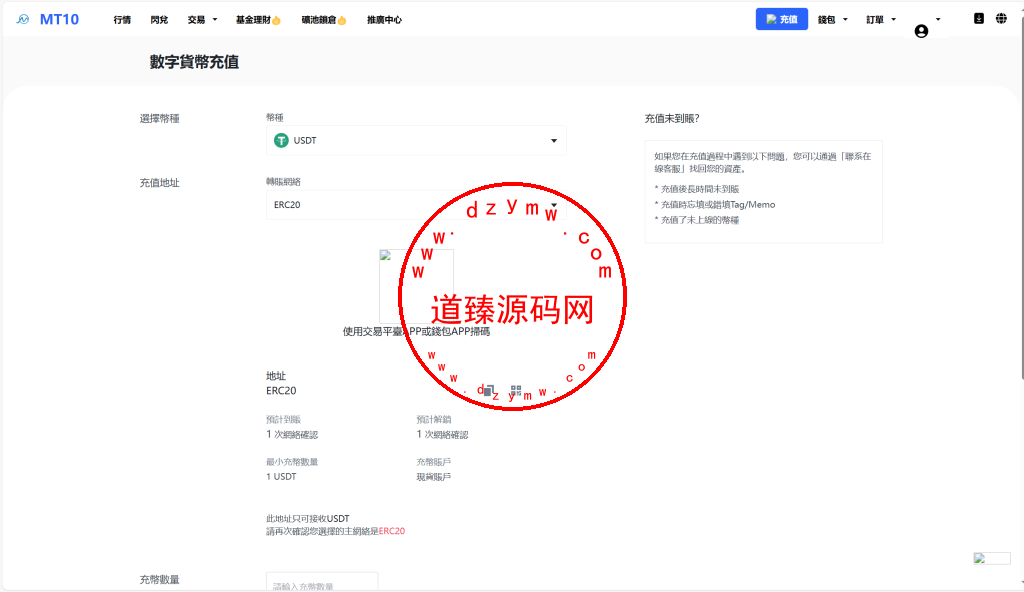The image size is (1024, 592).
Task: Click the USDT Tether coin icon
Action: [x=281, y=140]
